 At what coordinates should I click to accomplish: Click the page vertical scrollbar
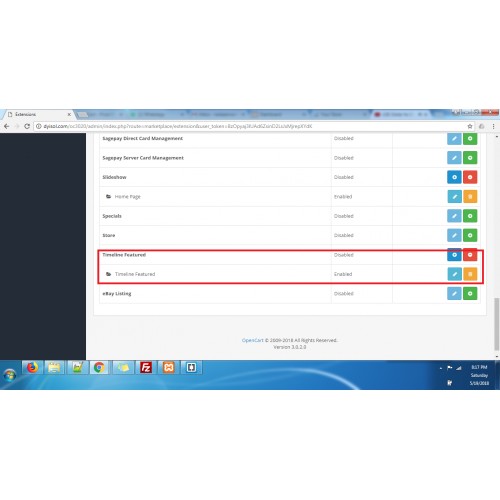497,325
